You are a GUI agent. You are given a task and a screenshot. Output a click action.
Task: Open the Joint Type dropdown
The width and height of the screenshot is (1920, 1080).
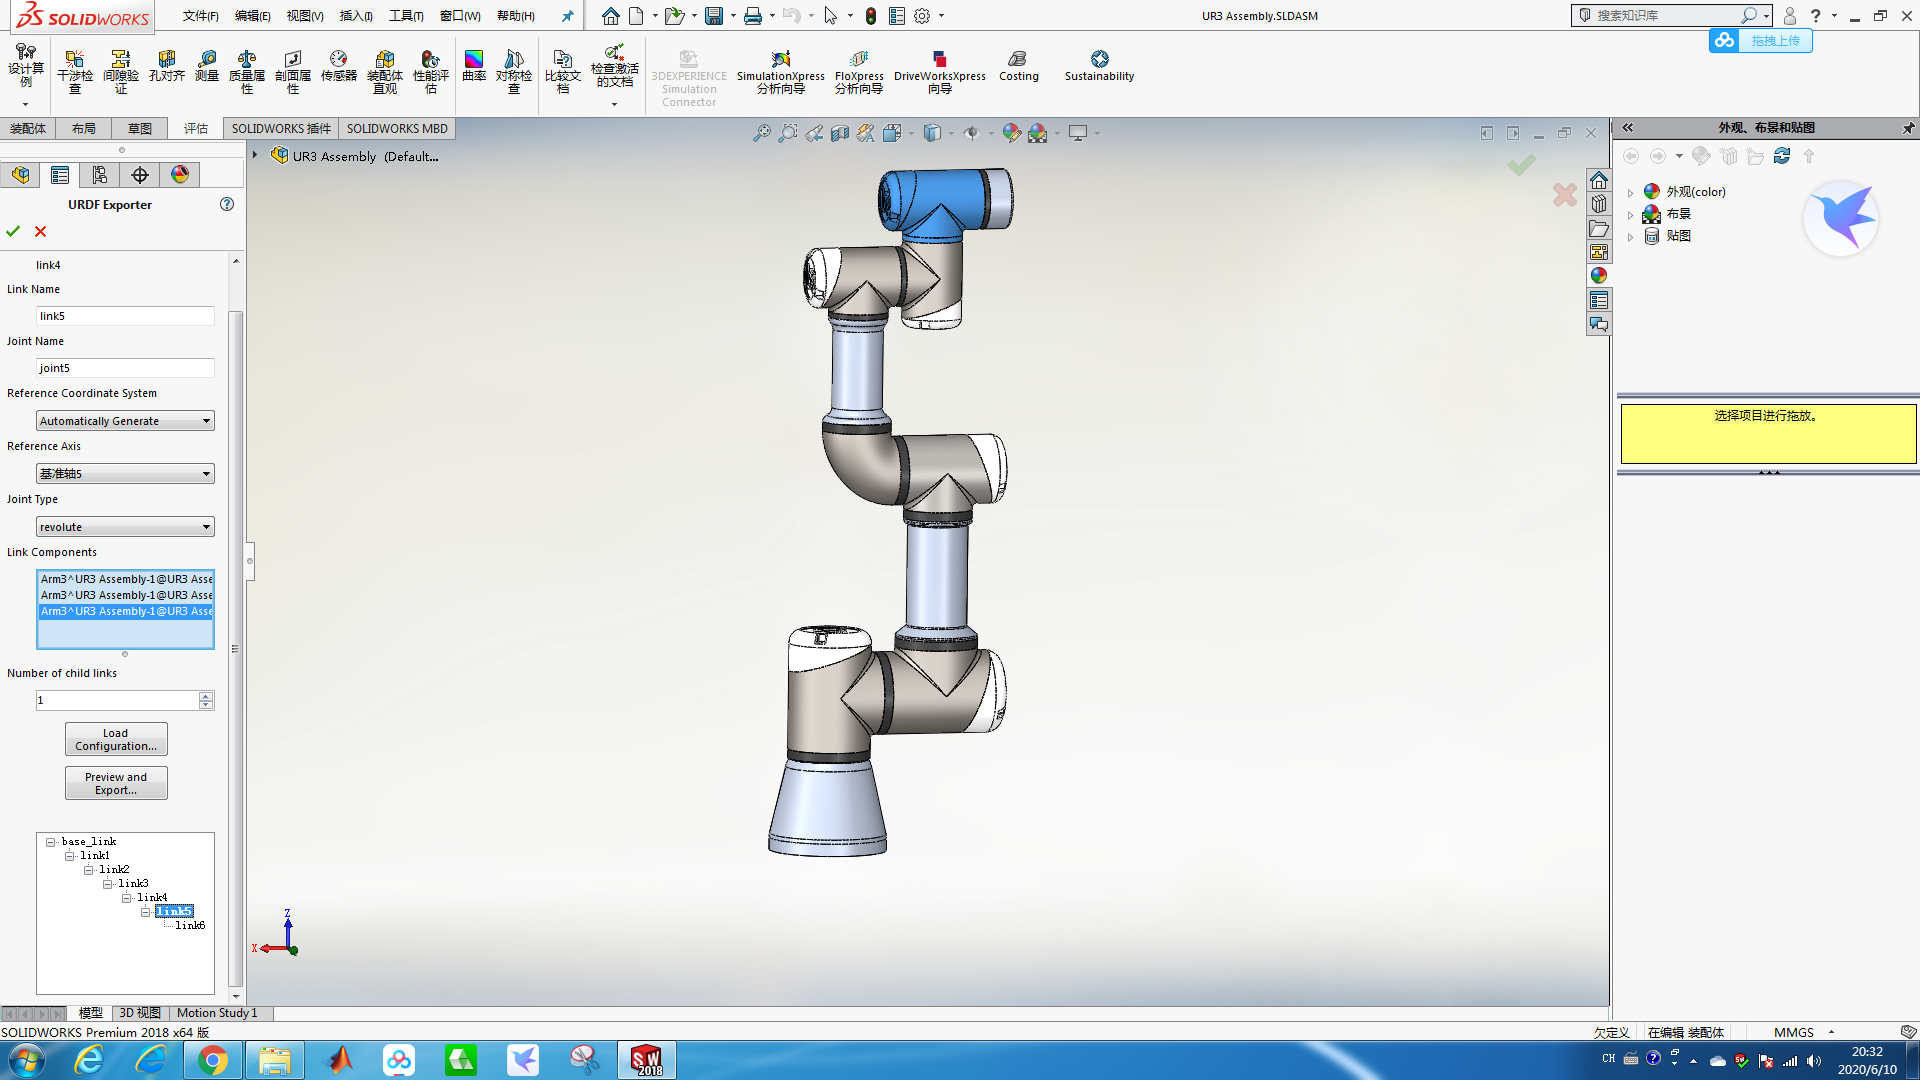coord(206,527)
